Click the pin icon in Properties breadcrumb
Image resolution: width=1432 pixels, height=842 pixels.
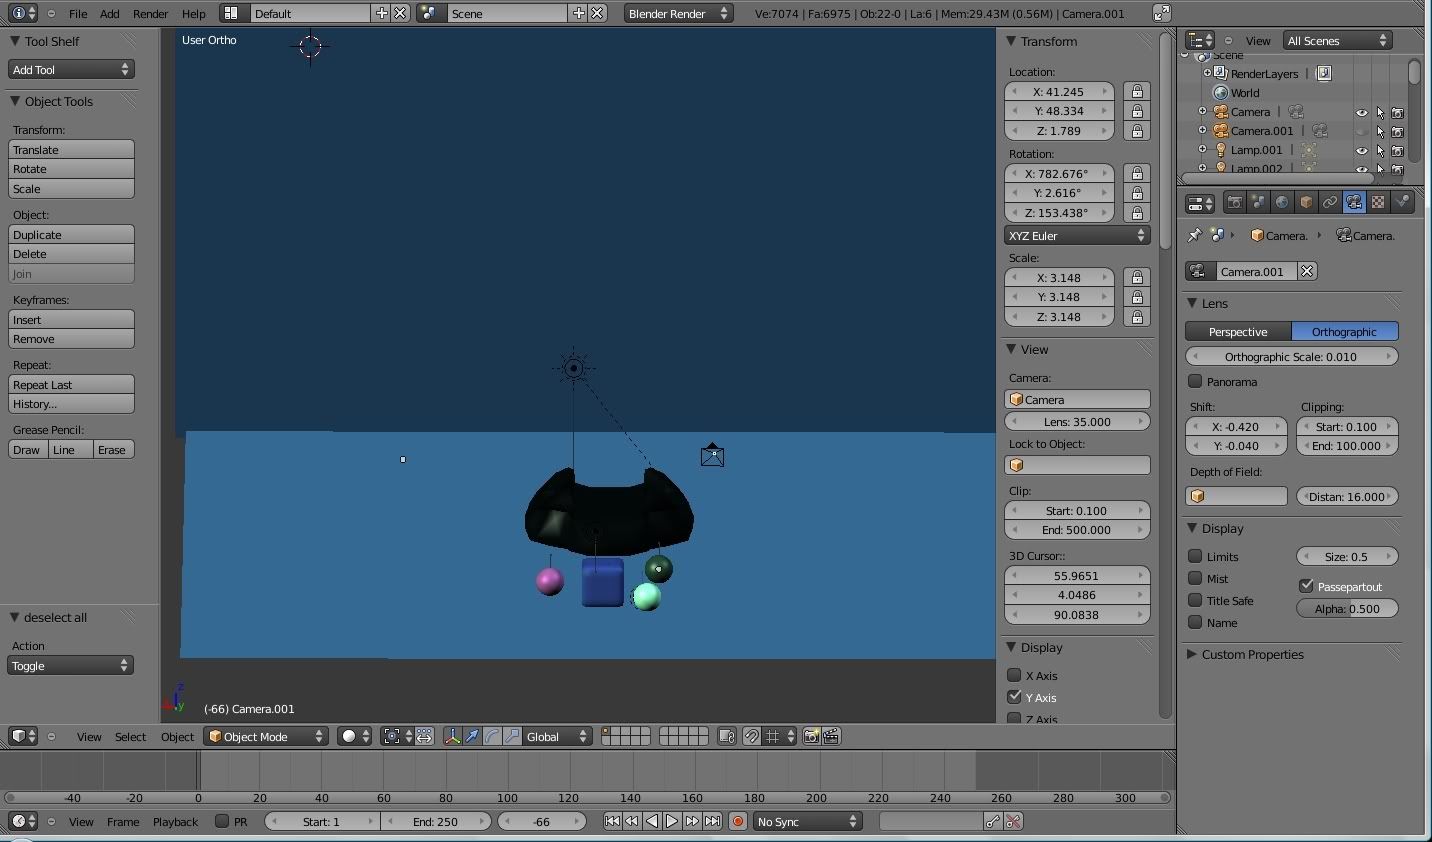(1193, 235)
